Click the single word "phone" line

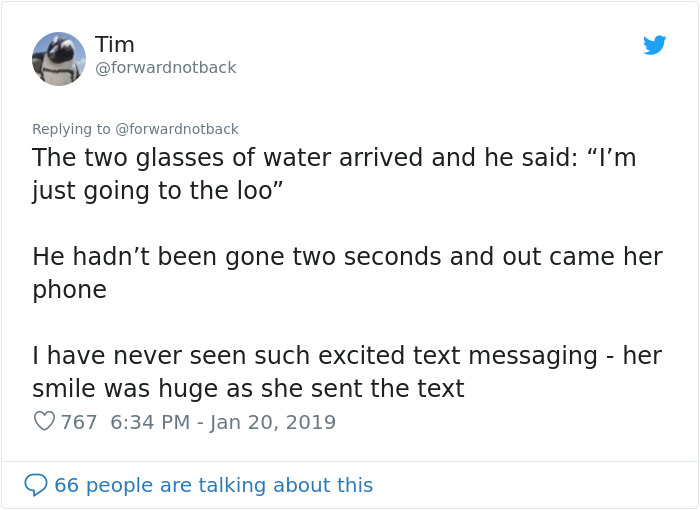click(69, 289)
